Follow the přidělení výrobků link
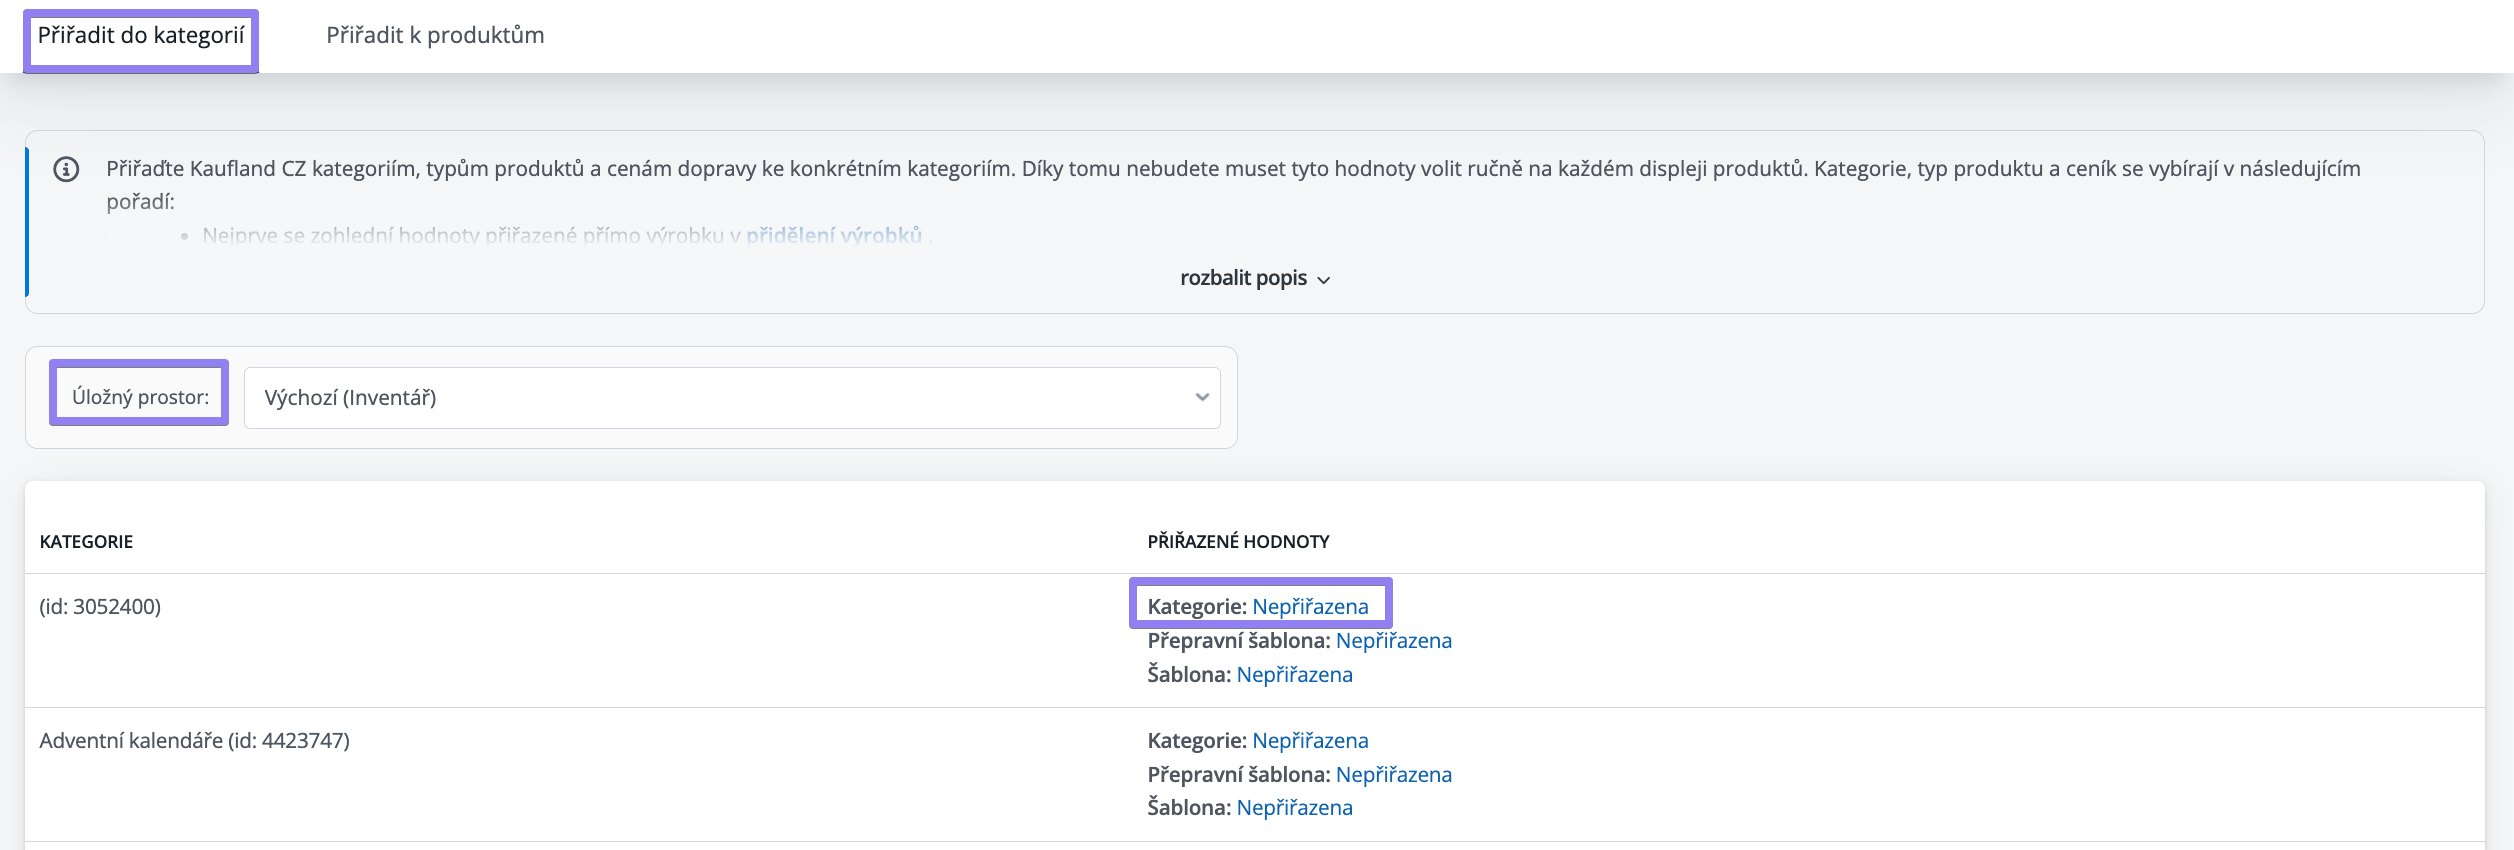Image resolution: width=2514 pixels, height=850 pixels. point(833,235)
